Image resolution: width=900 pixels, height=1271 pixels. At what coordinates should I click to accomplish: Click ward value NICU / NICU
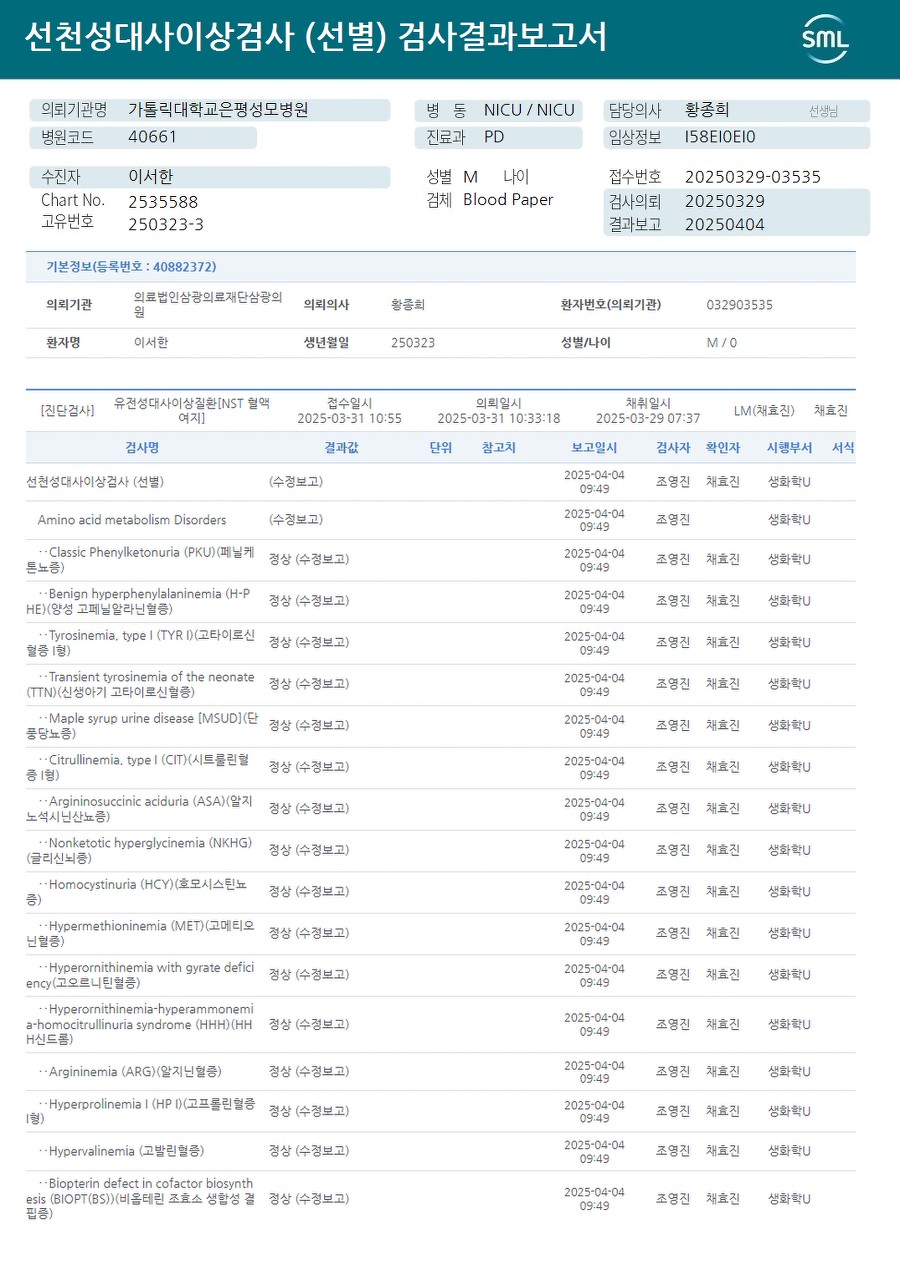coord(529,110)
